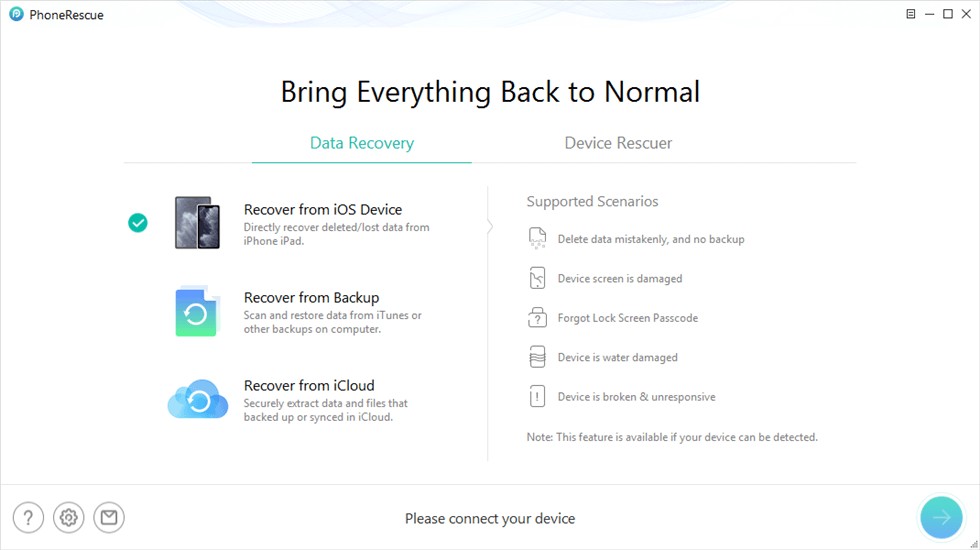Open settings with the gear icon

(x=69, y=517)
